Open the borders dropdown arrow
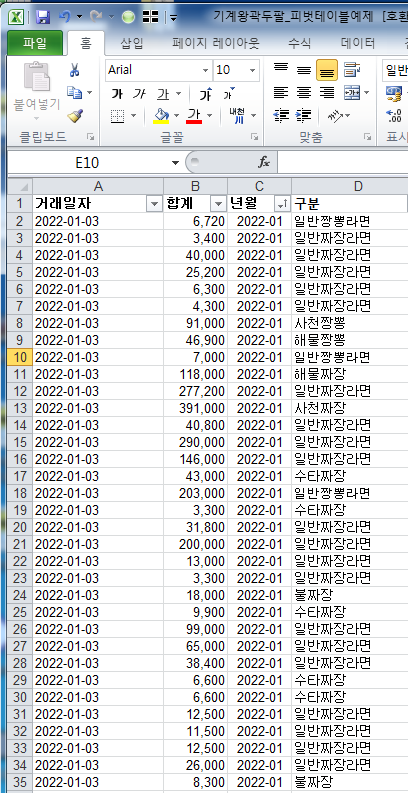408x793 pixels. point(133,116)
